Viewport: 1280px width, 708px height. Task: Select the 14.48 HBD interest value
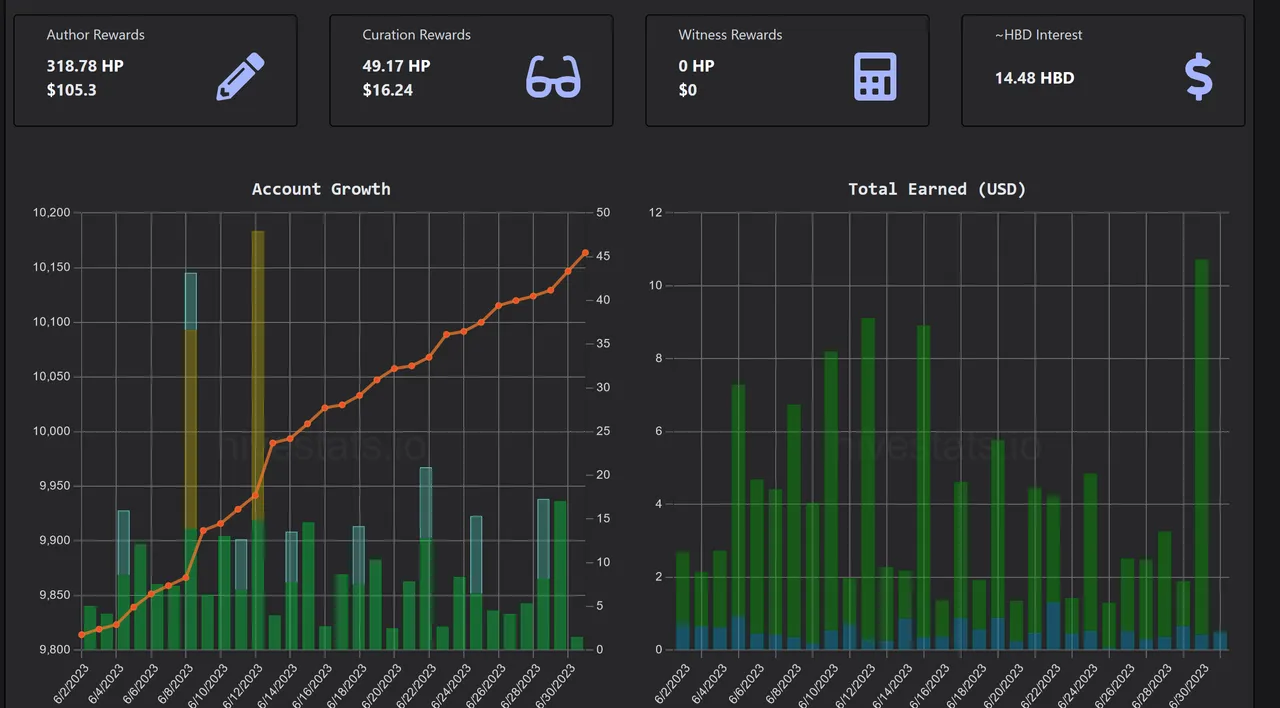[x=1034, y=78]
